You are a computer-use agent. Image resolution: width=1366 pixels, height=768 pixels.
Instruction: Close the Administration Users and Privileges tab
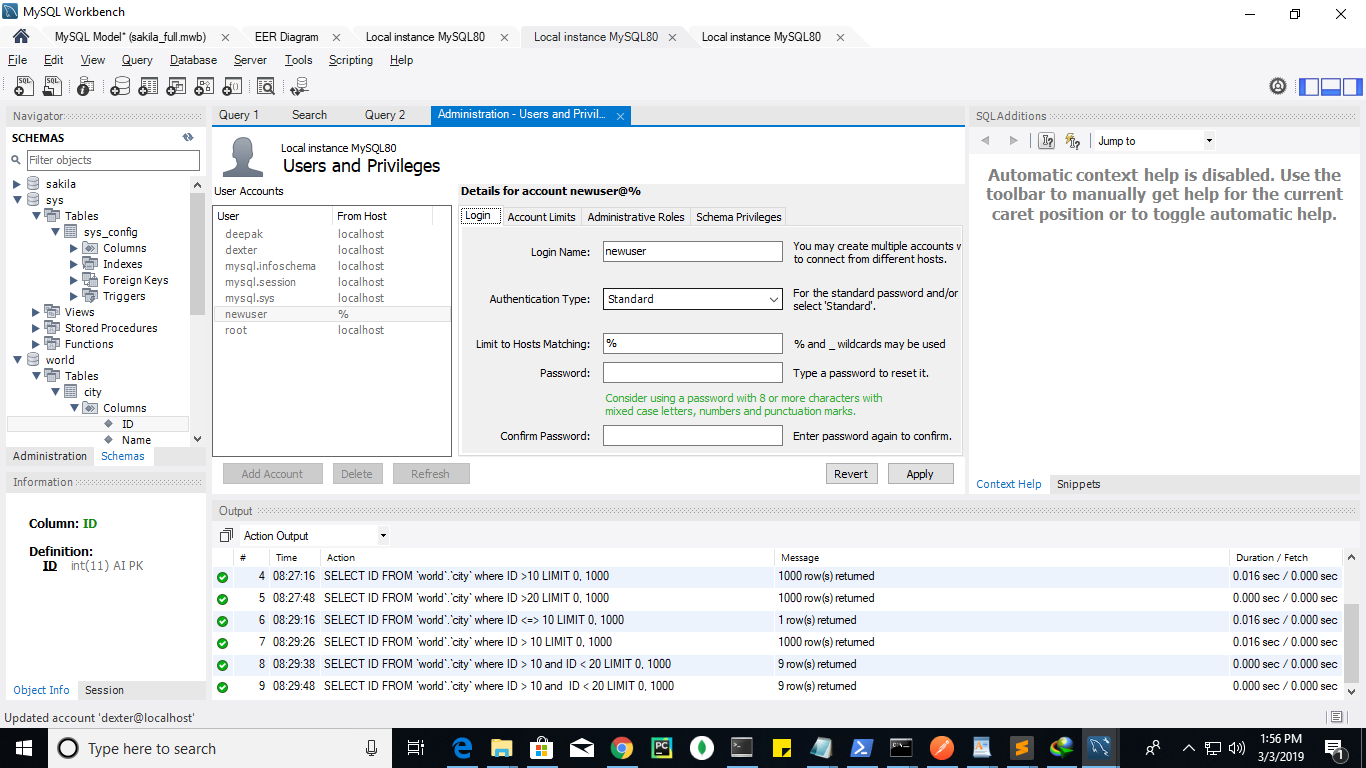620,116
